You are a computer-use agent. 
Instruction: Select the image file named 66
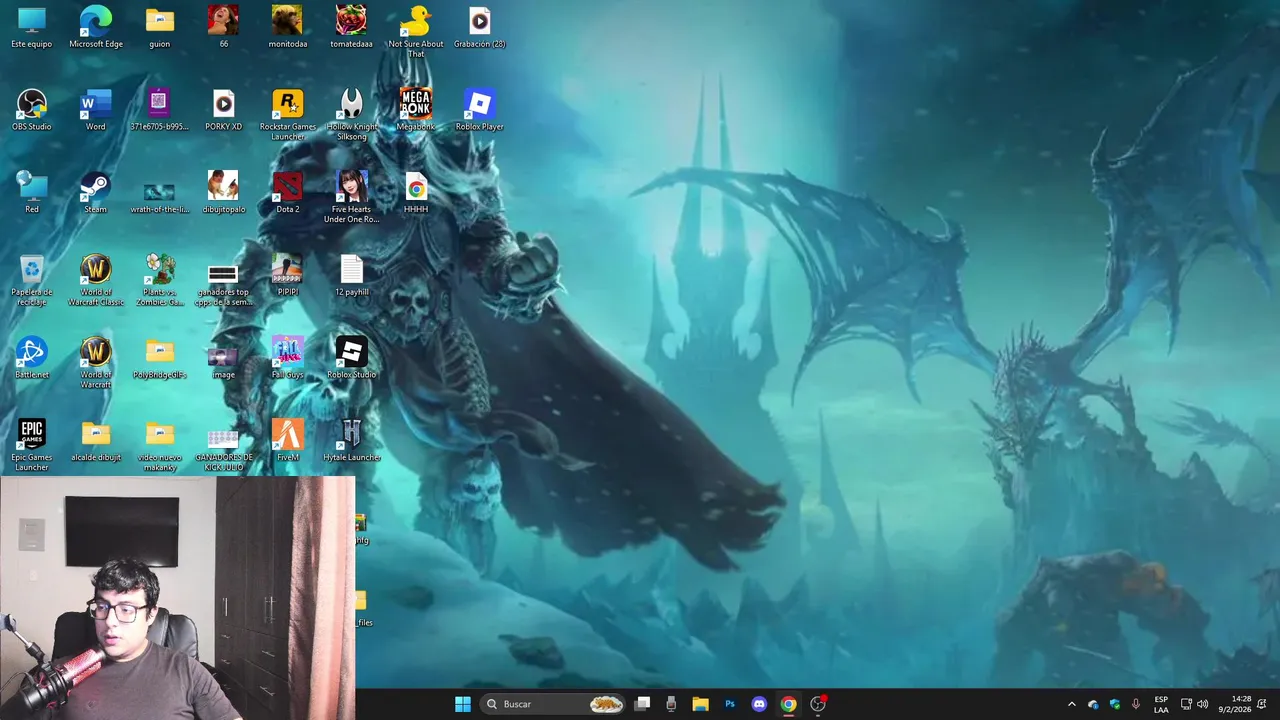pyautogui.click(x=223, y=27)
